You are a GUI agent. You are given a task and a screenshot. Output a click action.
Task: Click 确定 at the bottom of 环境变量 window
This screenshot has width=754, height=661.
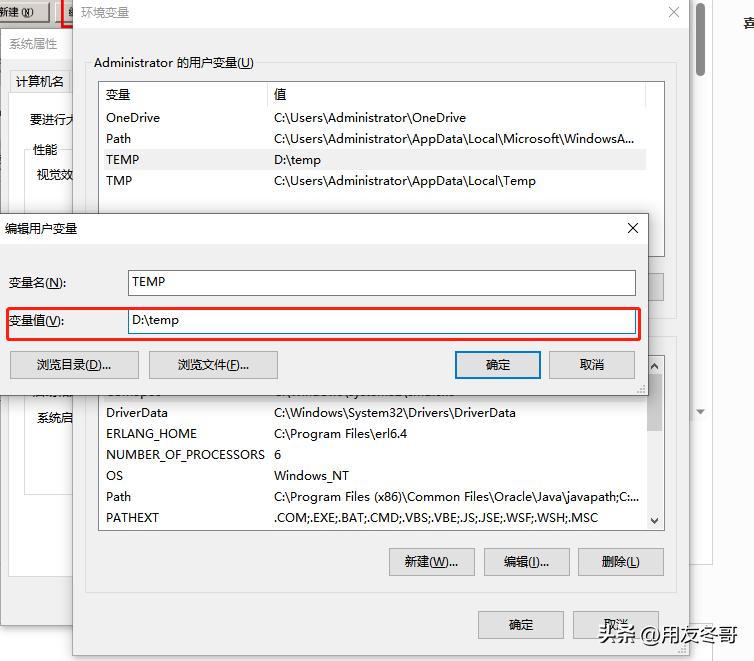pyautogui.click(x=521, y=625)
